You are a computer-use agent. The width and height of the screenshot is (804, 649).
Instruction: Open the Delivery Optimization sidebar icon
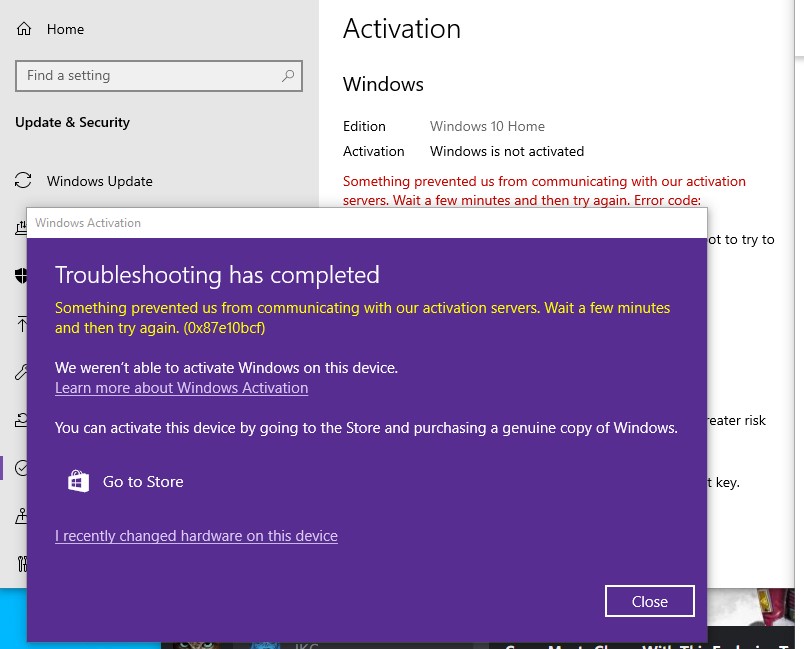[x=21, y=228]
